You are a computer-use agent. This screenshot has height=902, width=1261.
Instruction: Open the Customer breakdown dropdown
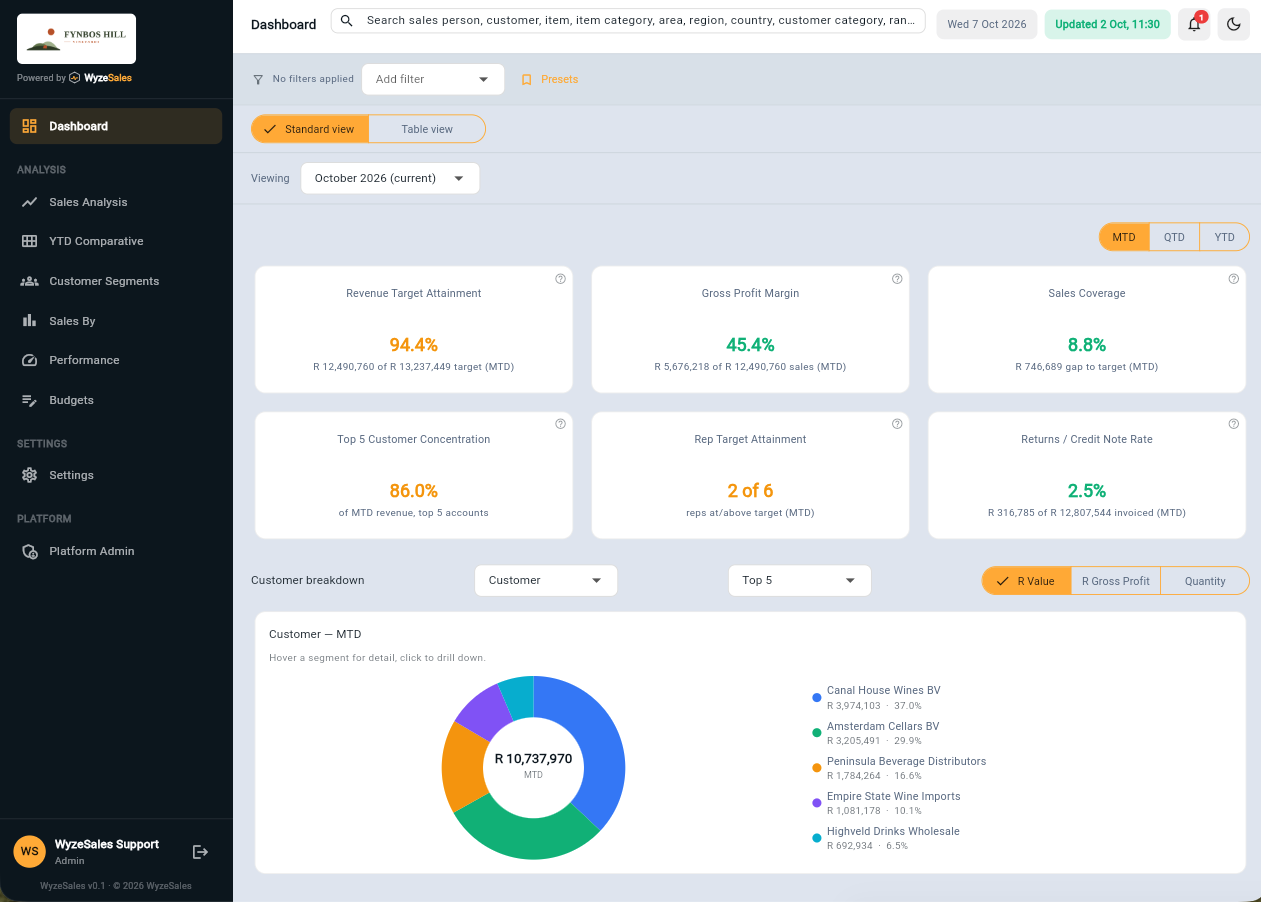point(546,580)
